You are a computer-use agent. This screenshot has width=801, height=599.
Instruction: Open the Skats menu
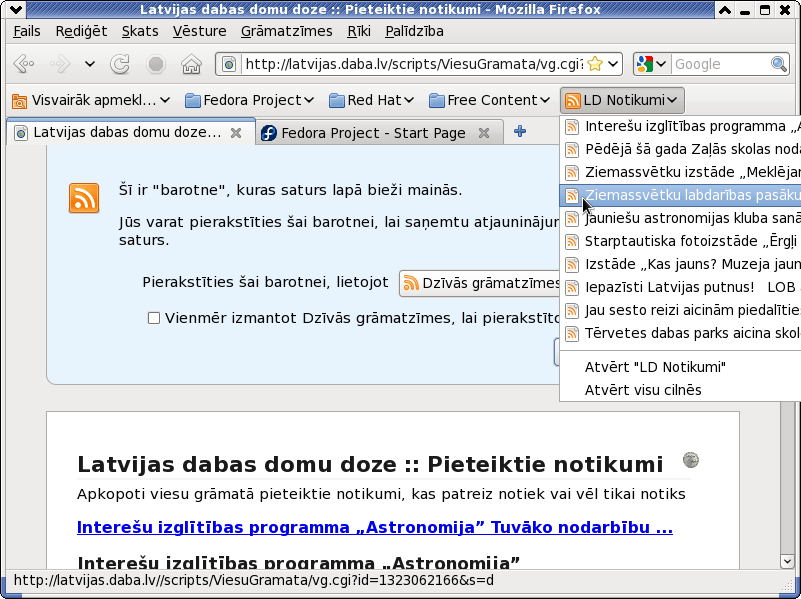tap(140, 31)
